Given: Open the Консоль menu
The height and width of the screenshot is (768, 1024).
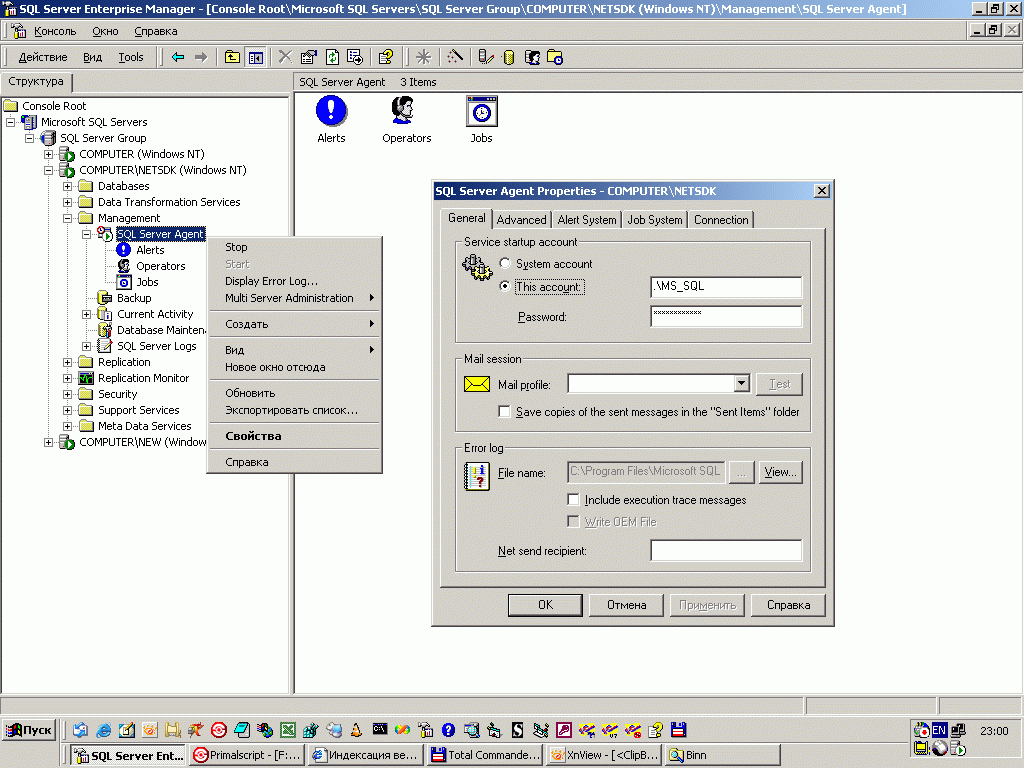Looking at the screenshot, I should coord(55,31).
